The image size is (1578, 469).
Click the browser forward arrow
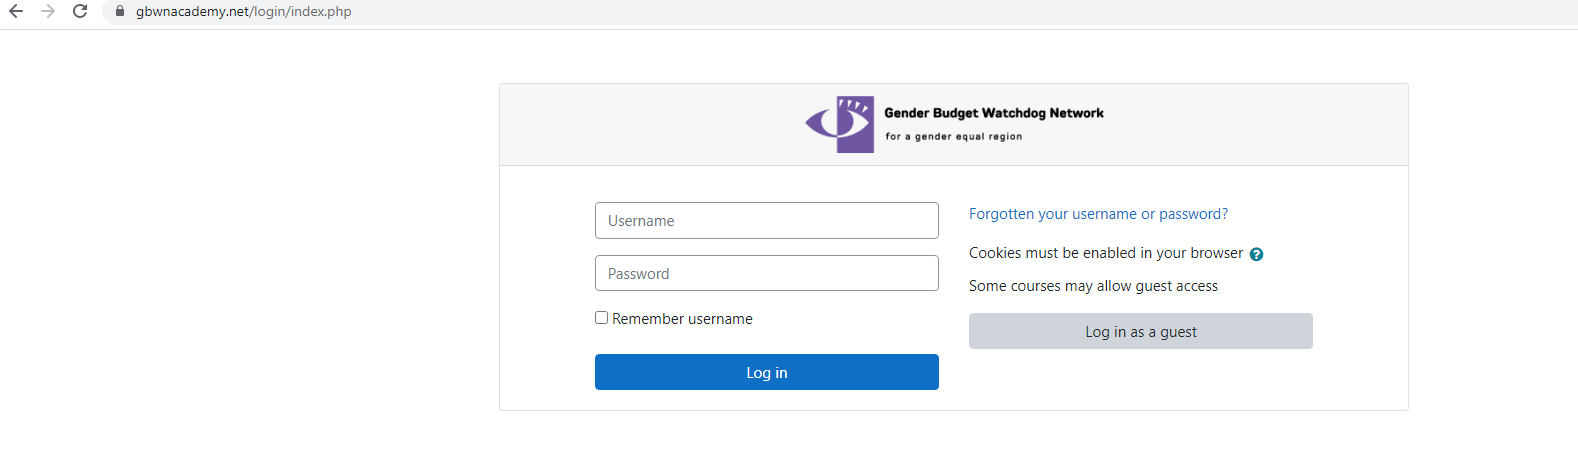point(48,12)
